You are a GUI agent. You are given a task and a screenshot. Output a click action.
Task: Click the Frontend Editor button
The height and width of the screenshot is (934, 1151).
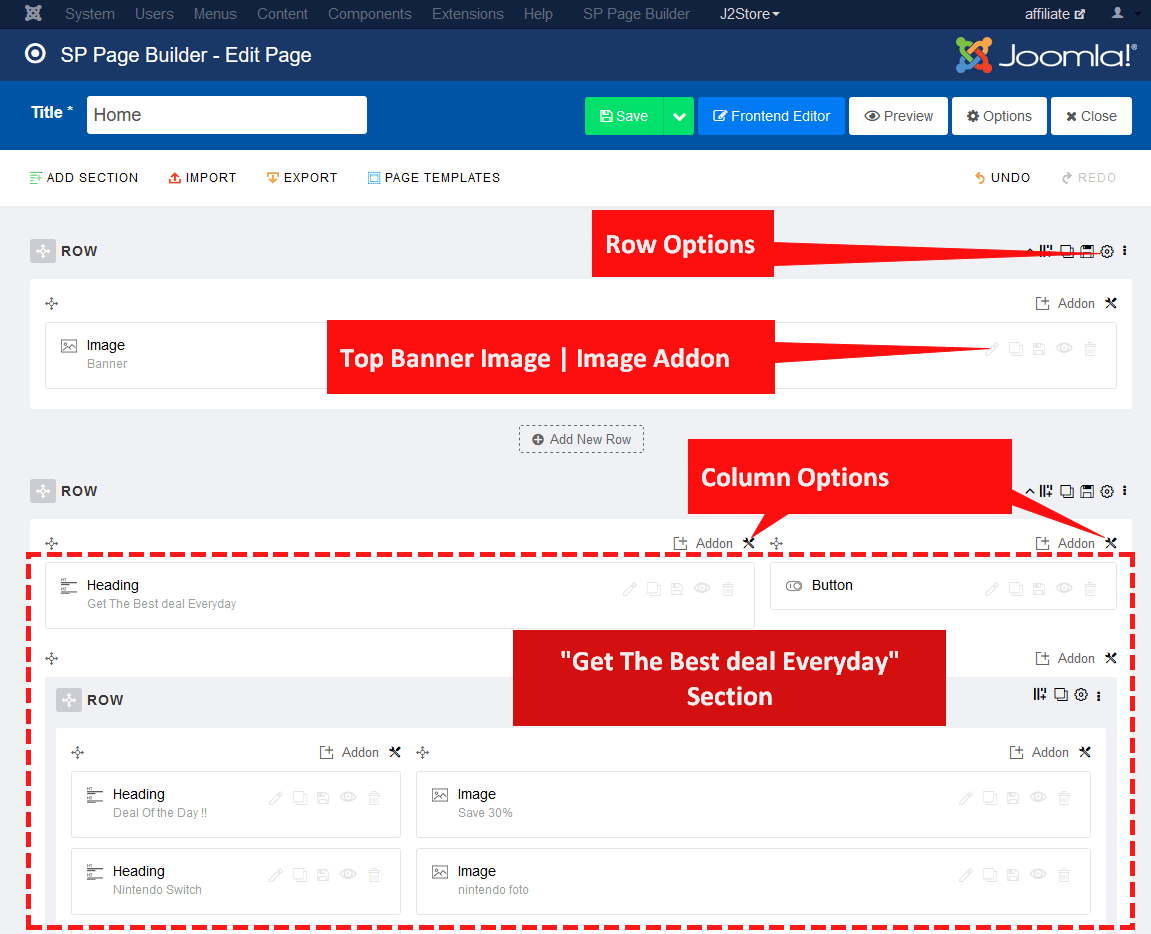[x=771, y=116]
